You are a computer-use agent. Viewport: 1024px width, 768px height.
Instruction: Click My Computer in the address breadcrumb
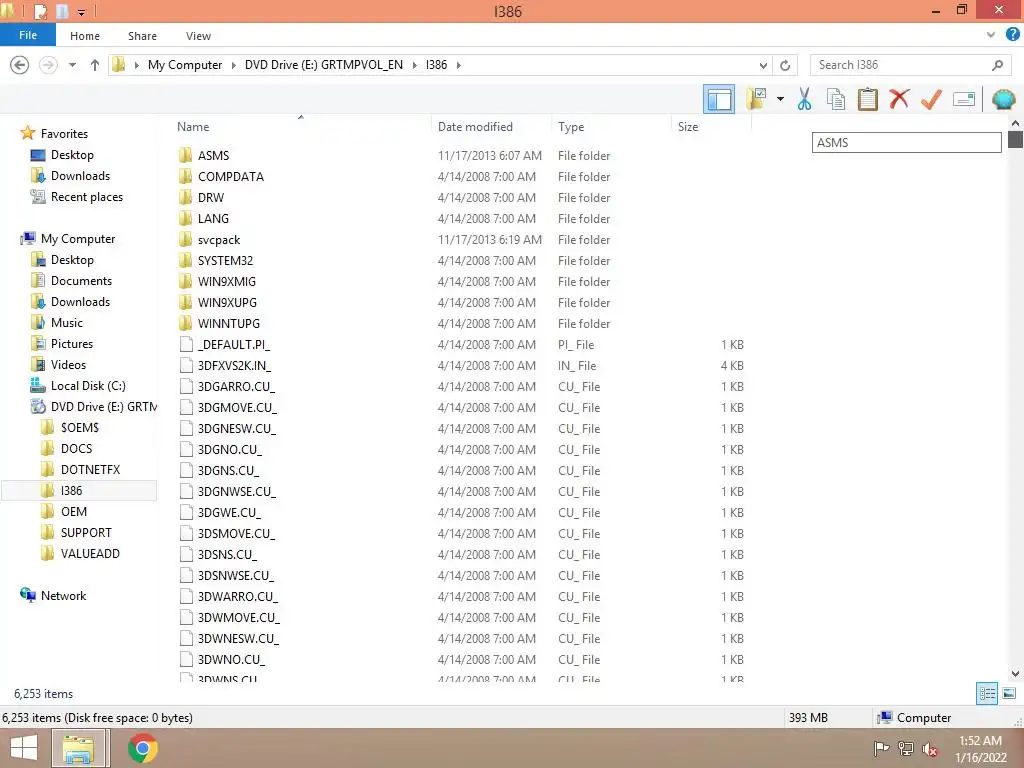[x=185, y=65]
